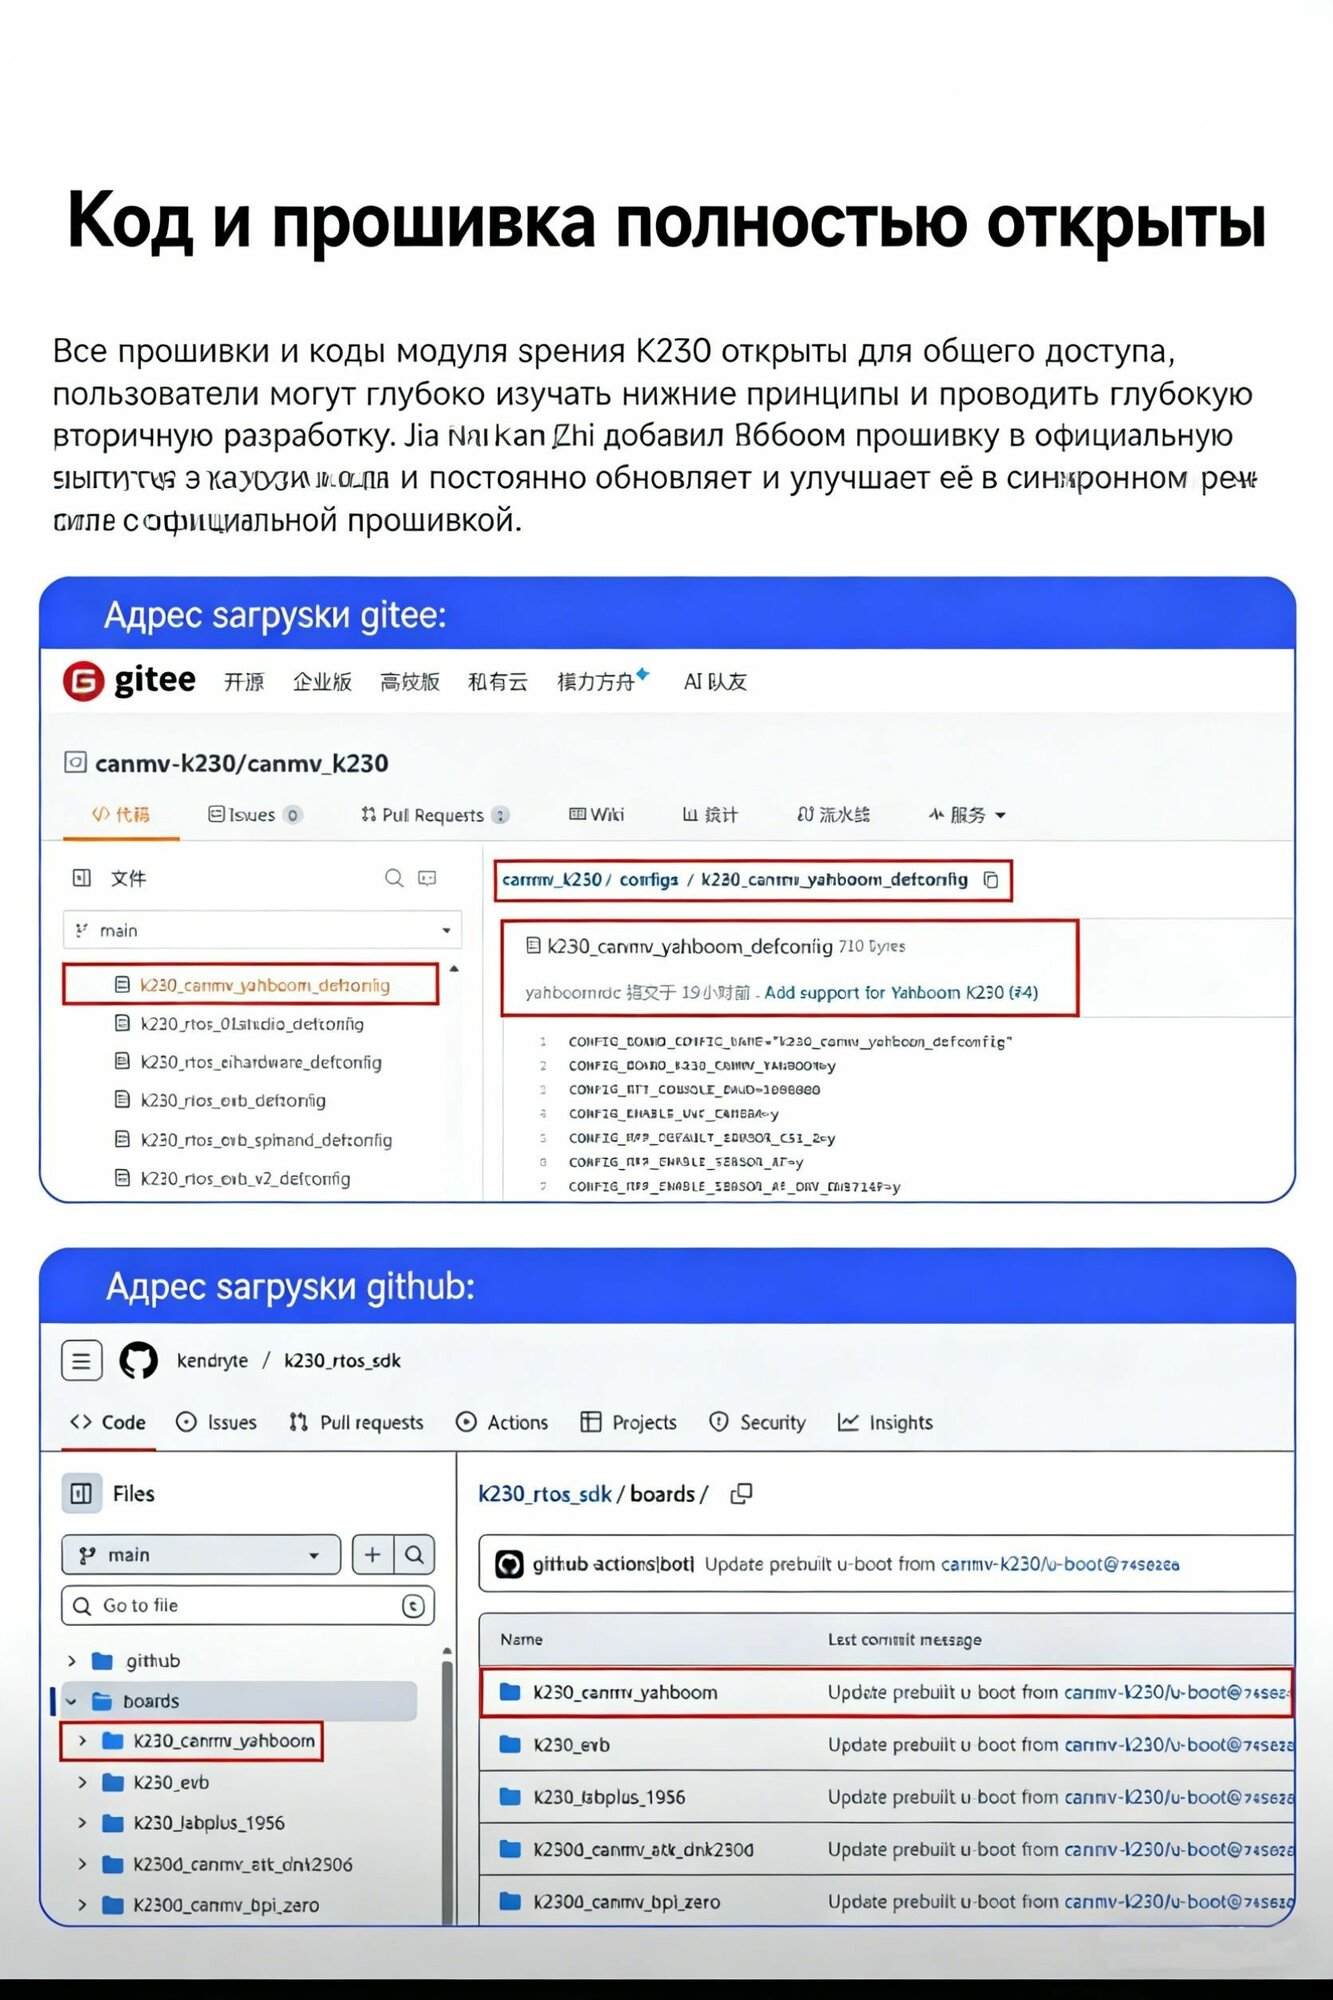The width and height of the screenshot is (1333, 2000).
Task: Expand the k230_canmv_yahboom folder chevron
Action: point(83,1741)
